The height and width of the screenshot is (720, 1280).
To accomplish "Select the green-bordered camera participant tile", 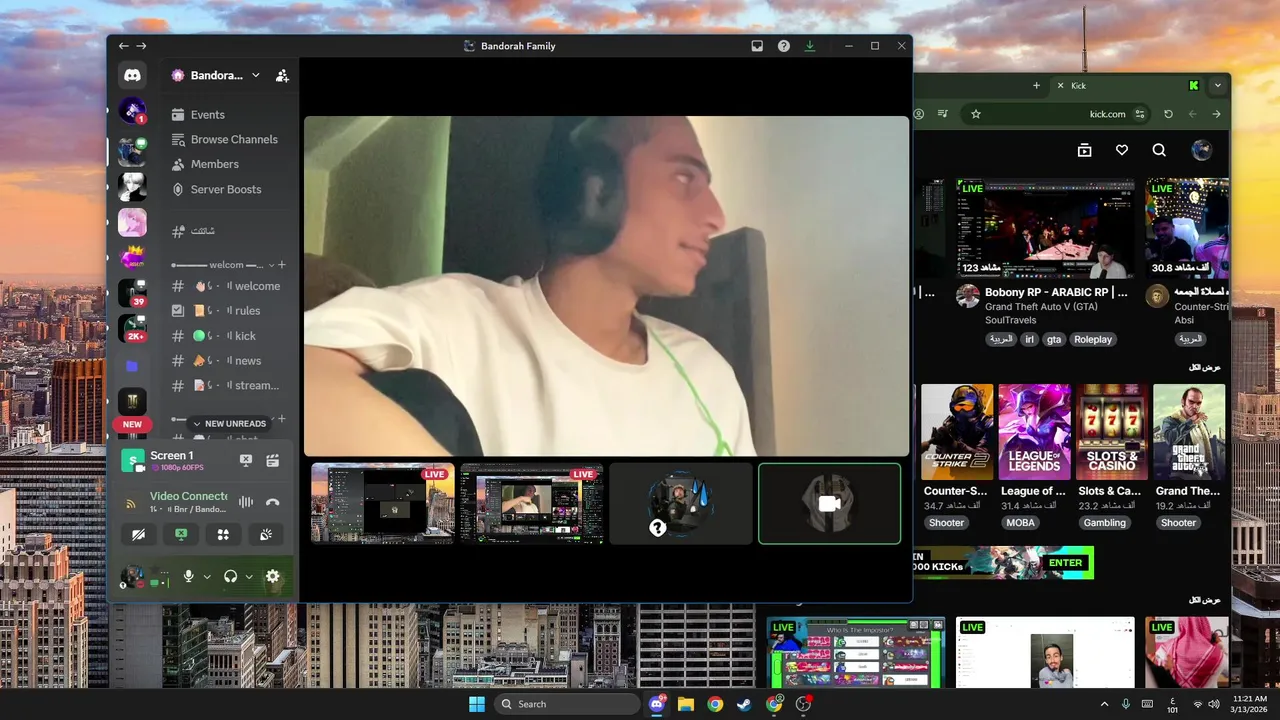I will tap(830, 503).
